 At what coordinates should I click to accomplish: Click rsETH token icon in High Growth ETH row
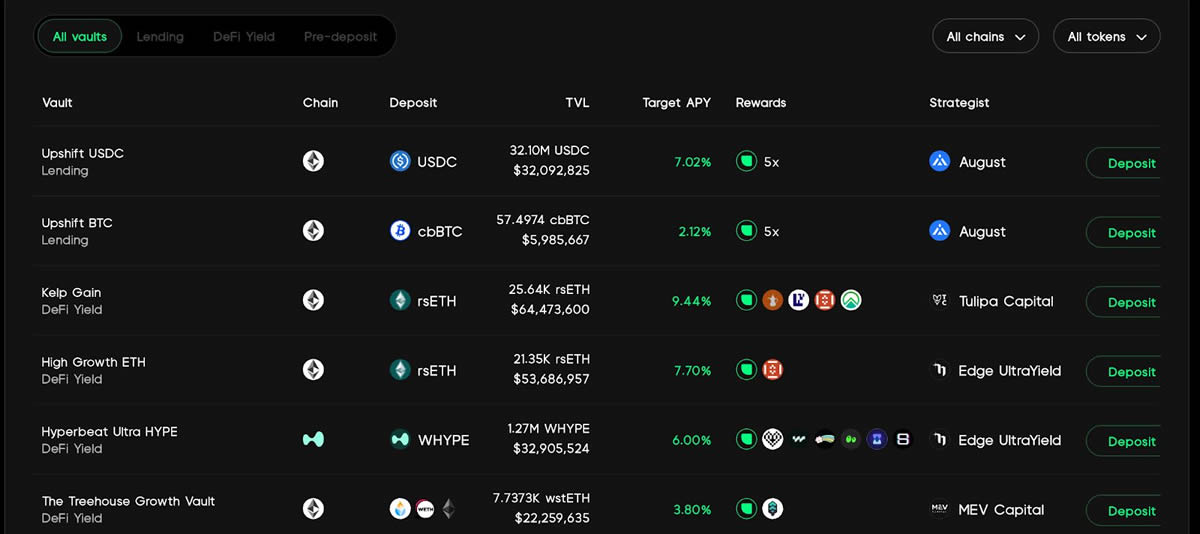point(400,370)
